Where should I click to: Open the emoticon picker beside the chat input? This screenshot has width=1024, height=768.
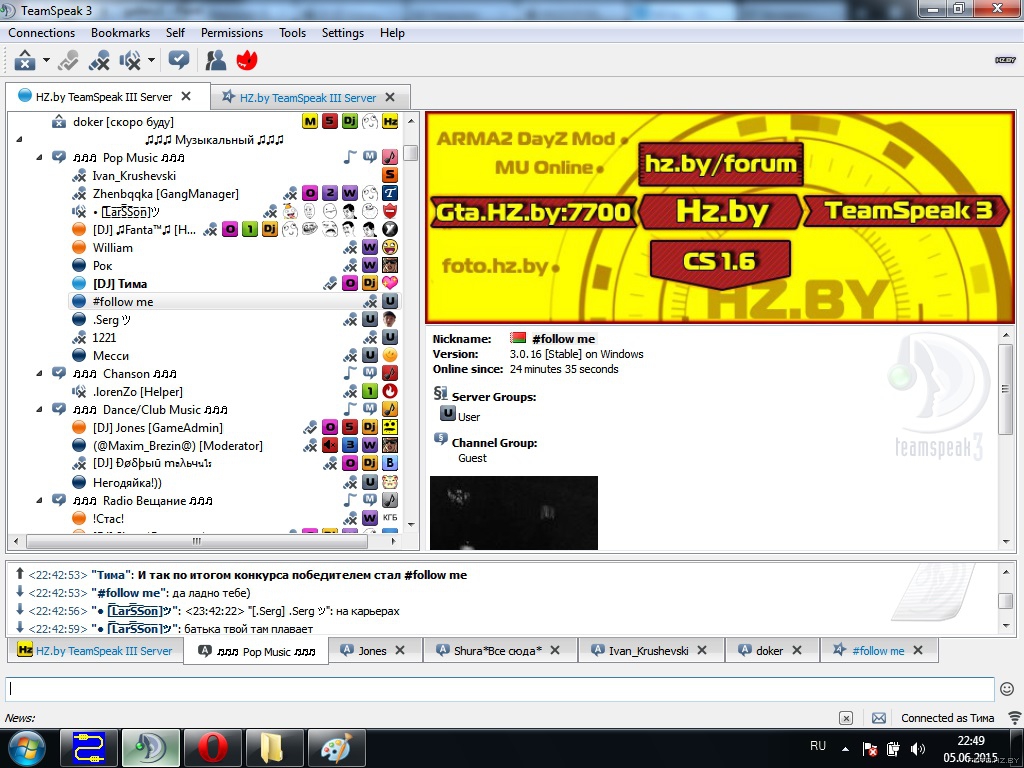[x=1007, y=689]
